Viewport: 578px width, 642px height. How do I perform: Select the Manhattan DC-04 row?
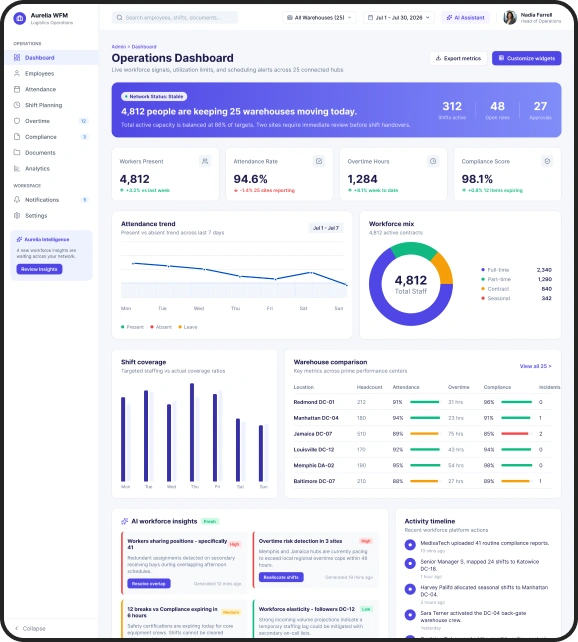pyautogui.click(x=422, y=418)
